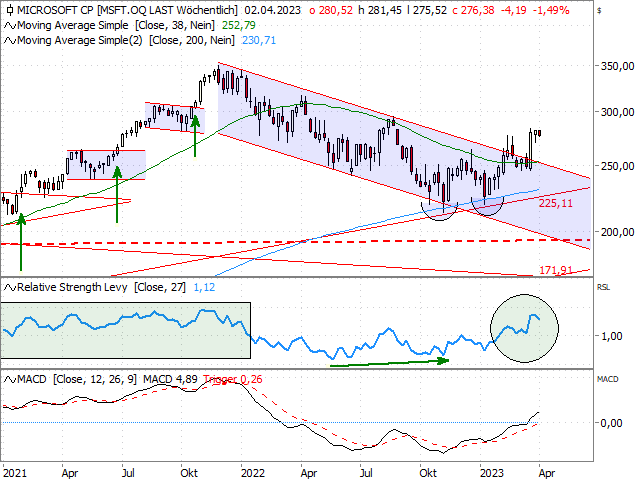Click the open value o 280,52
Image resolution: width=640 pixels, height=480 pixels.
tap(331, 10)
